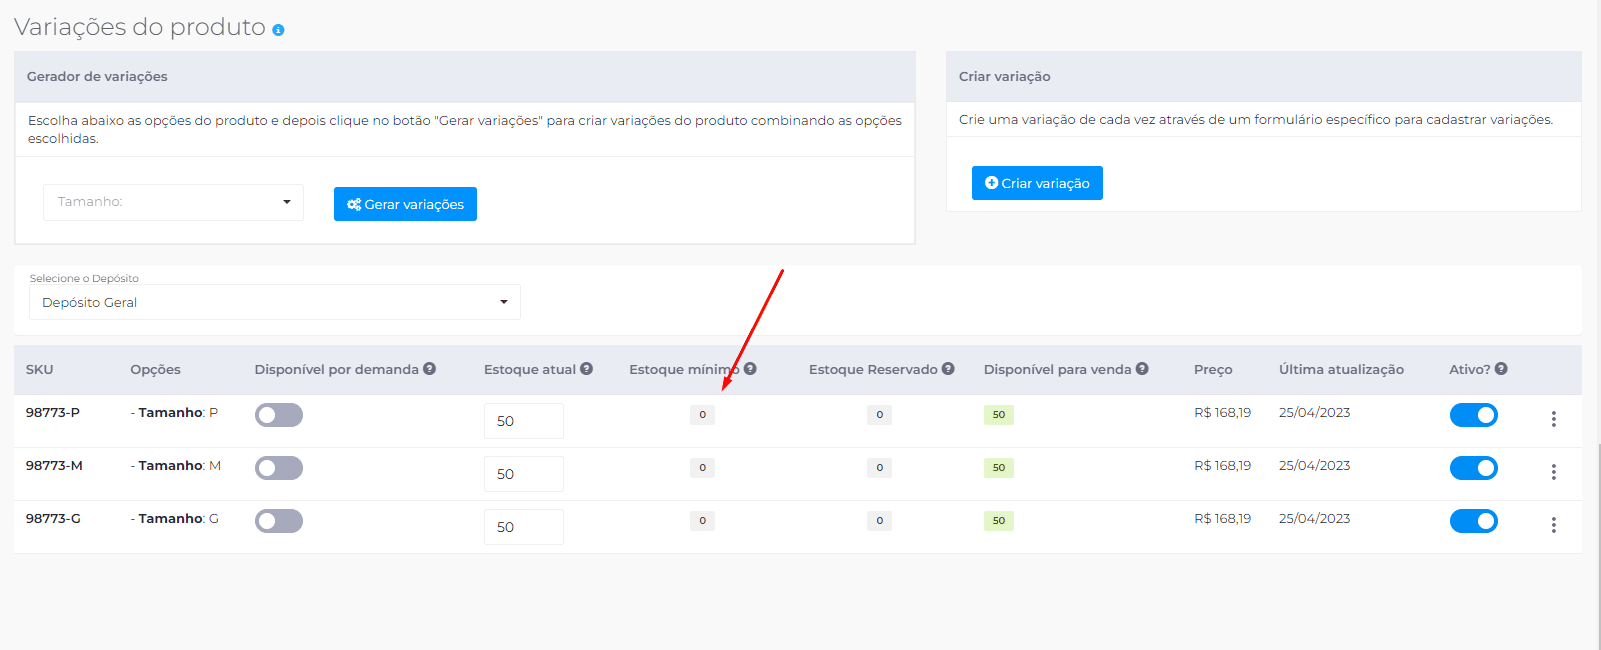Open three-dot menu for SKU 98773-P
Screen dimensions: 1601x650
[x=1553, y=419]
